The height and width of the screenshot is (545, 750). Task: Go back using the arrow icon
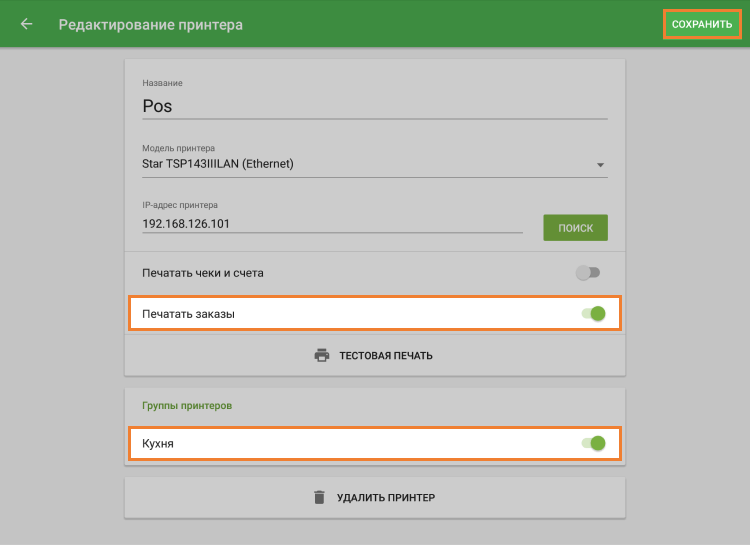click(26, 24)
